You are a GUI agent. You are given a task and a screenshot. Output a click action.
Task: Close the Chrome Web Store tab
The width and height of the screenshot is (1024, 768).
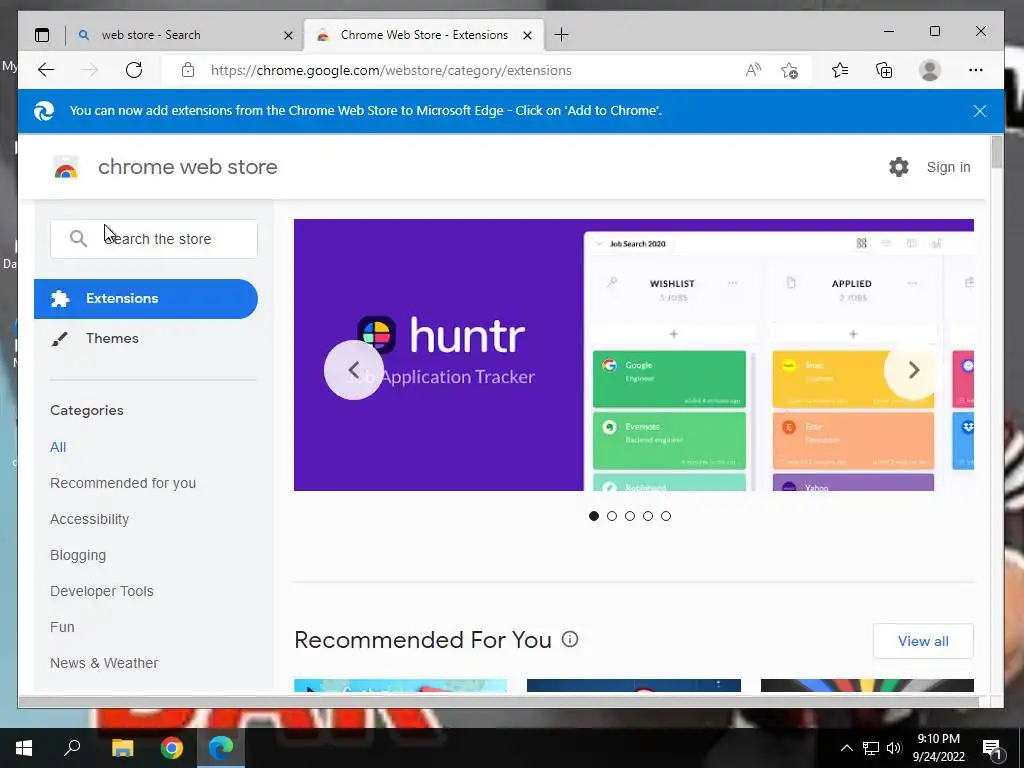click(527, 35)
